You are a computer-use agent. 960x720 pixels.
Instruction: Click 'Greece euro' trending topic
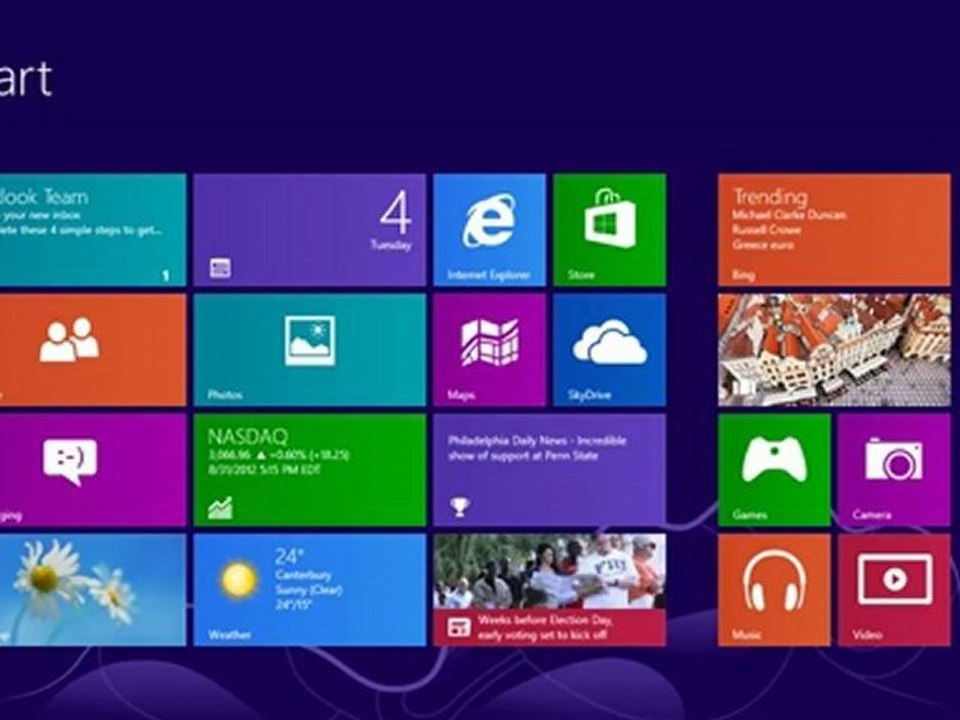[x=763, y=245]
